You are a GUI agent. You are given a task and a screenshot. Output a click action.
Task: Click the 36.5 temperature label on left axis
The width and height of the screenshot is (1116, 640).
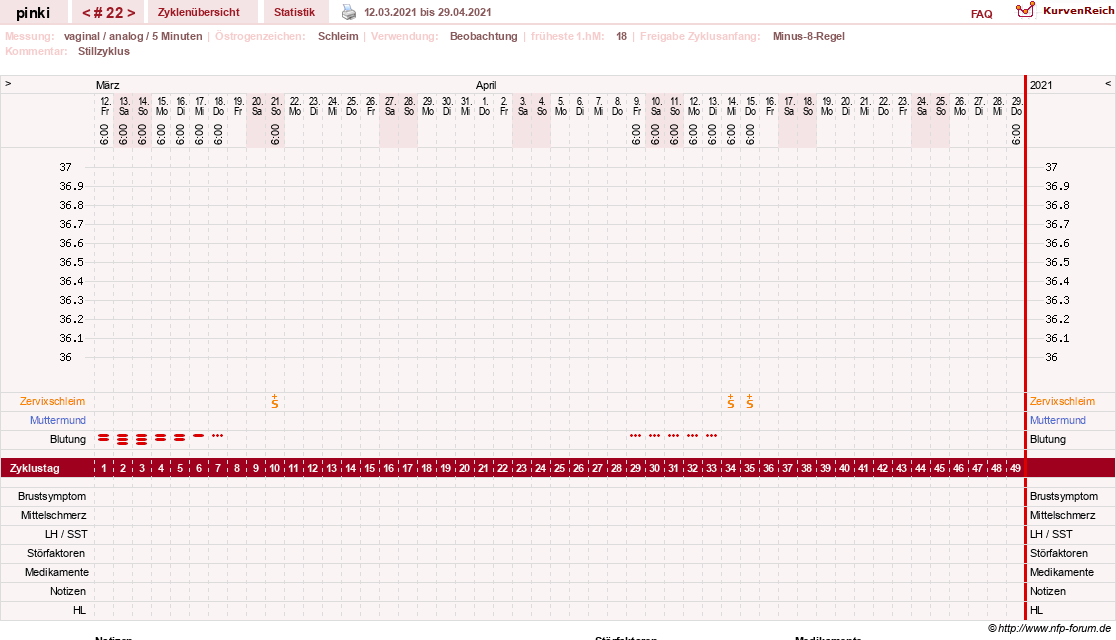(x=71, y=262)
